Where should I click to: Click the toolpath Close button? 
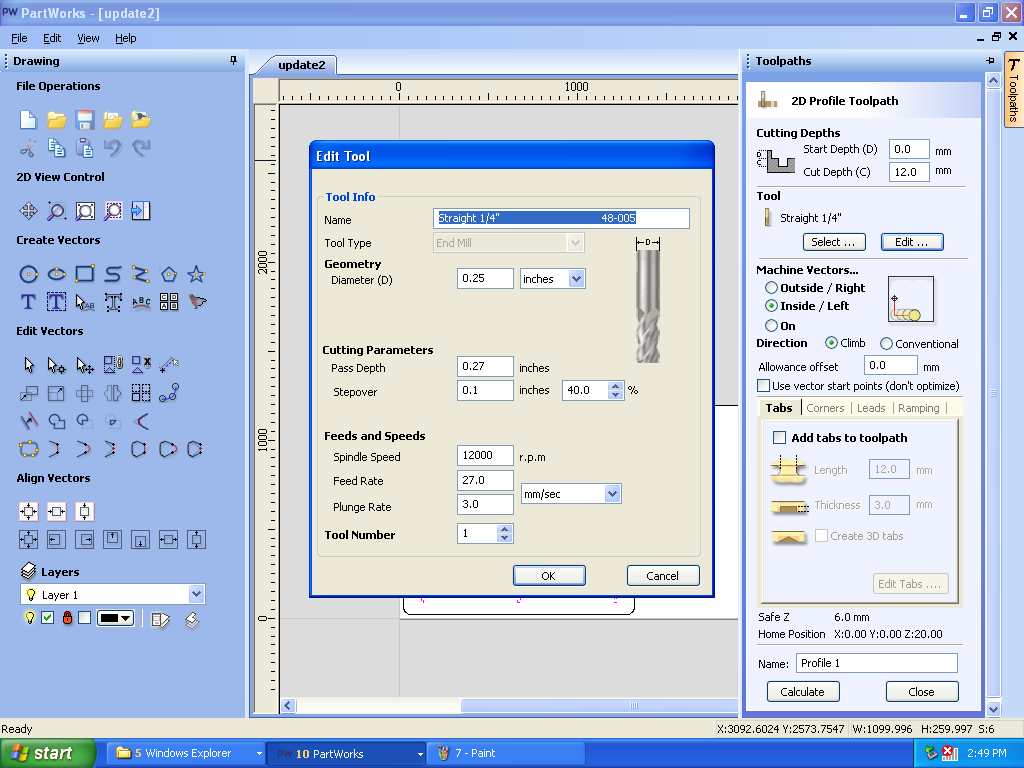click(921, 692)
